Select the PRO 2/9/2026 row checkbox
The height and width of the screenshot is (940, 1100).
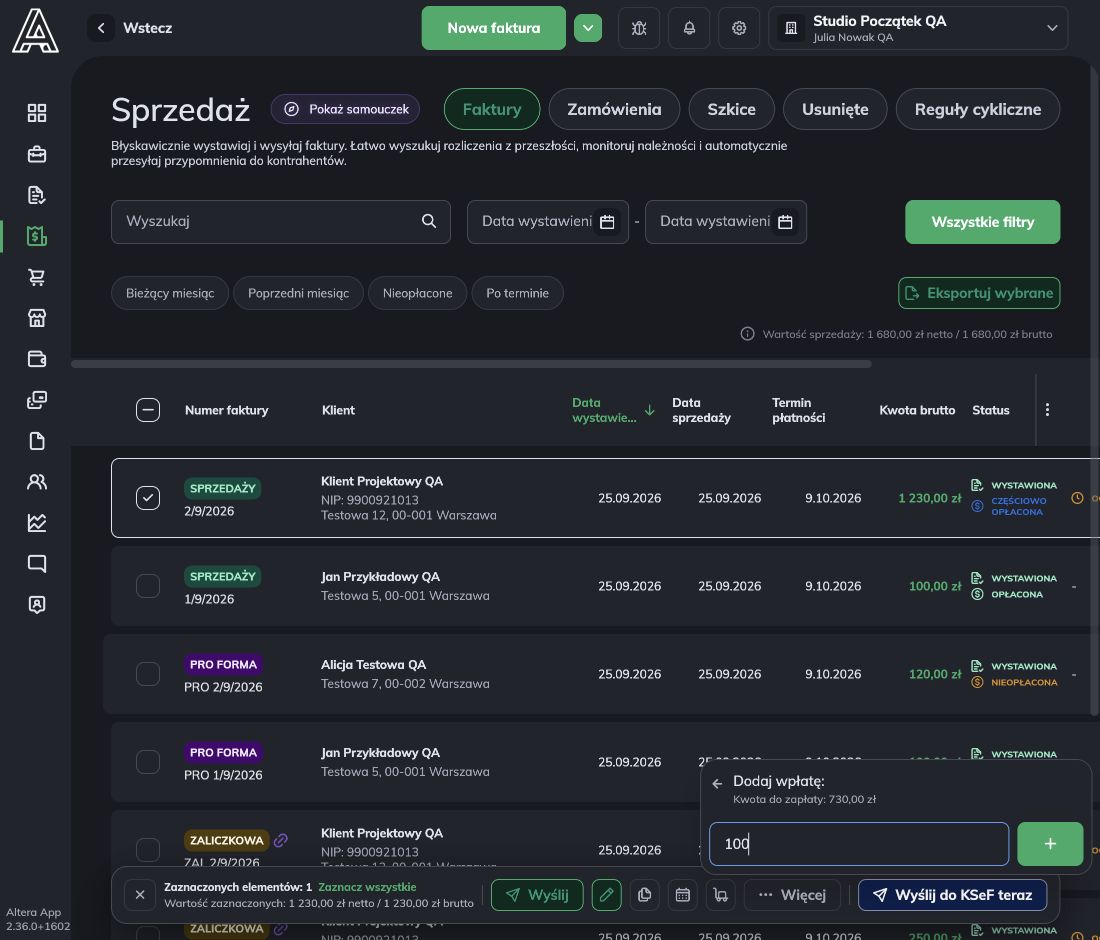(148, 673)
